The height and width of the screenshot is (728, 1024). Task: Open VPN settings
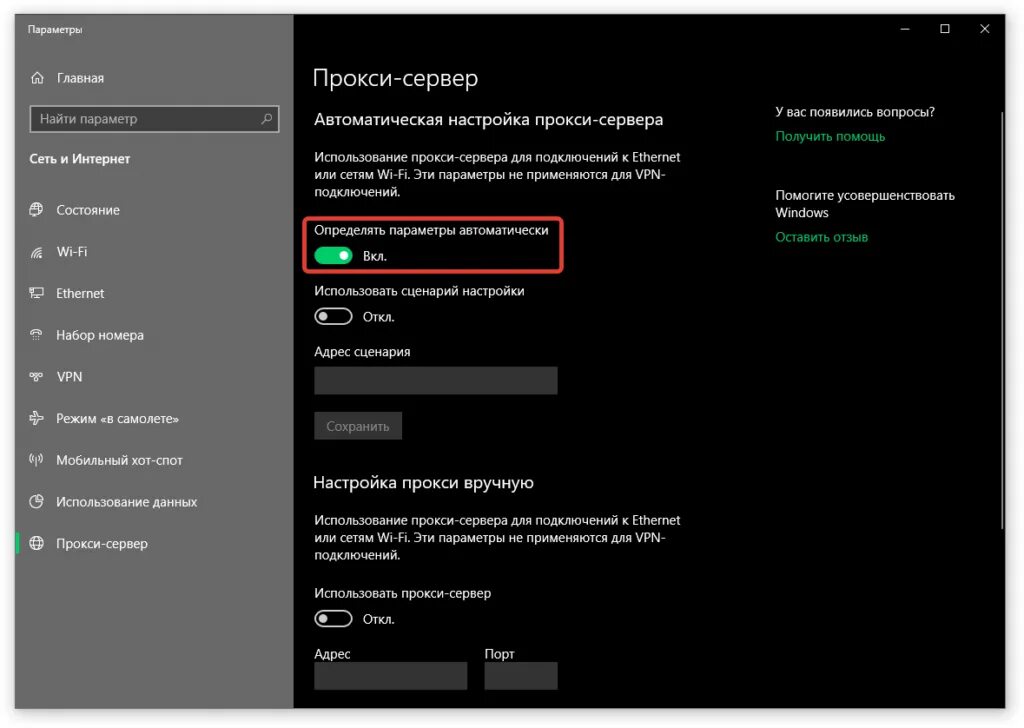tap(69, 377)
